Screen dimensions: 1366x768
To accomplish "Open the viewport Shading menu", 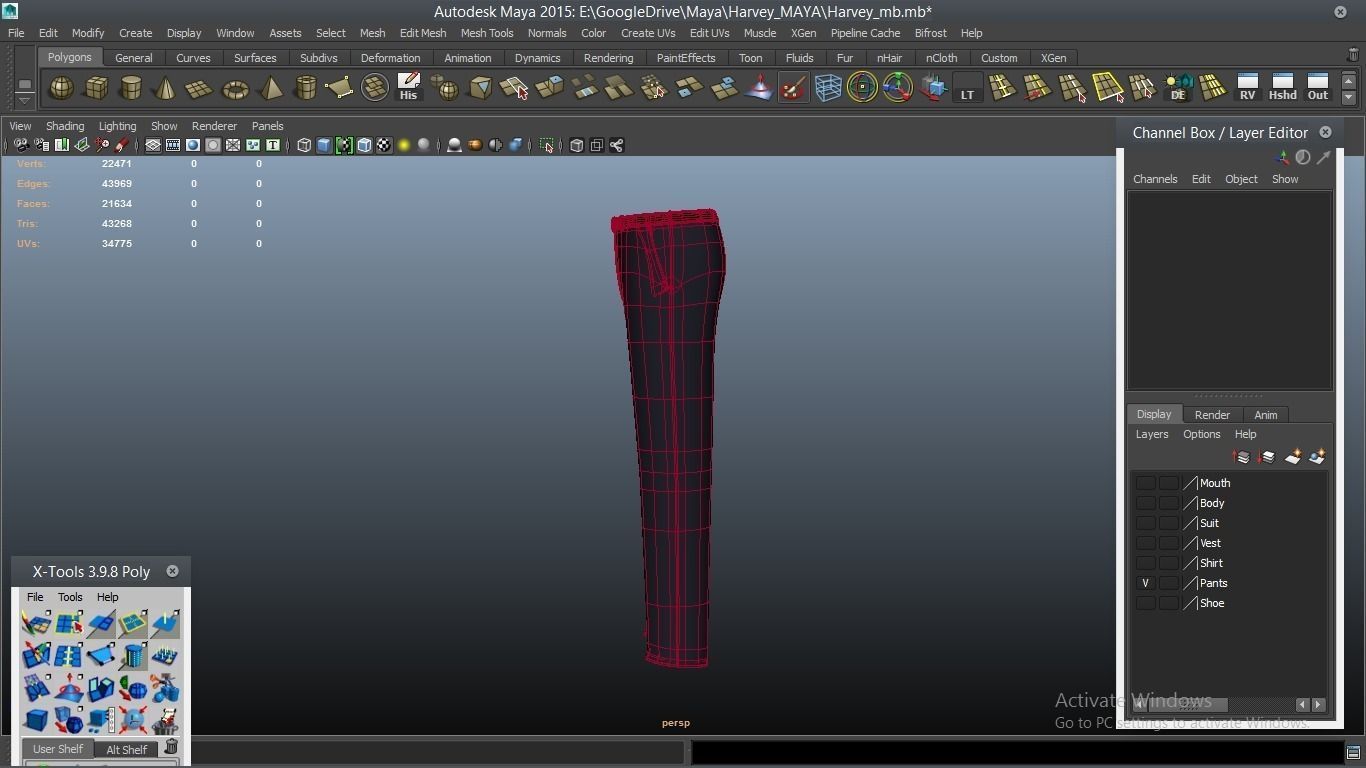I will pyautogui.click(x=65, y=126).
